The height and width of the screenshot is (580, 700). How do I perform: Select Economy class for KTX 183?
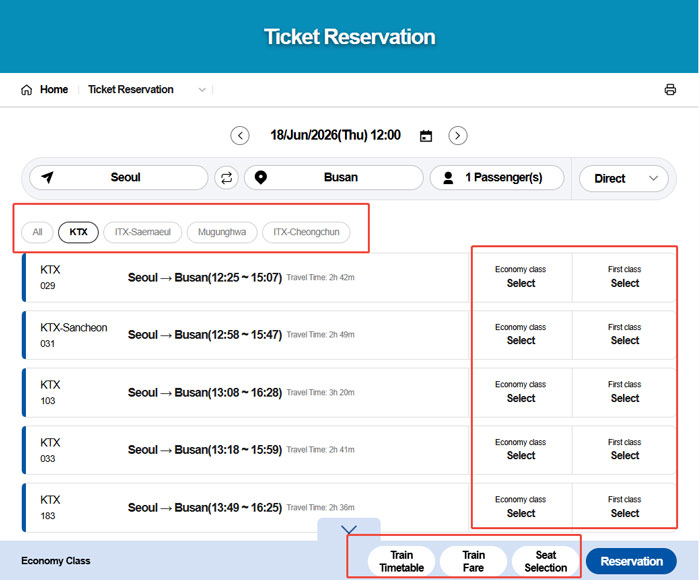[x=521, y=507]
